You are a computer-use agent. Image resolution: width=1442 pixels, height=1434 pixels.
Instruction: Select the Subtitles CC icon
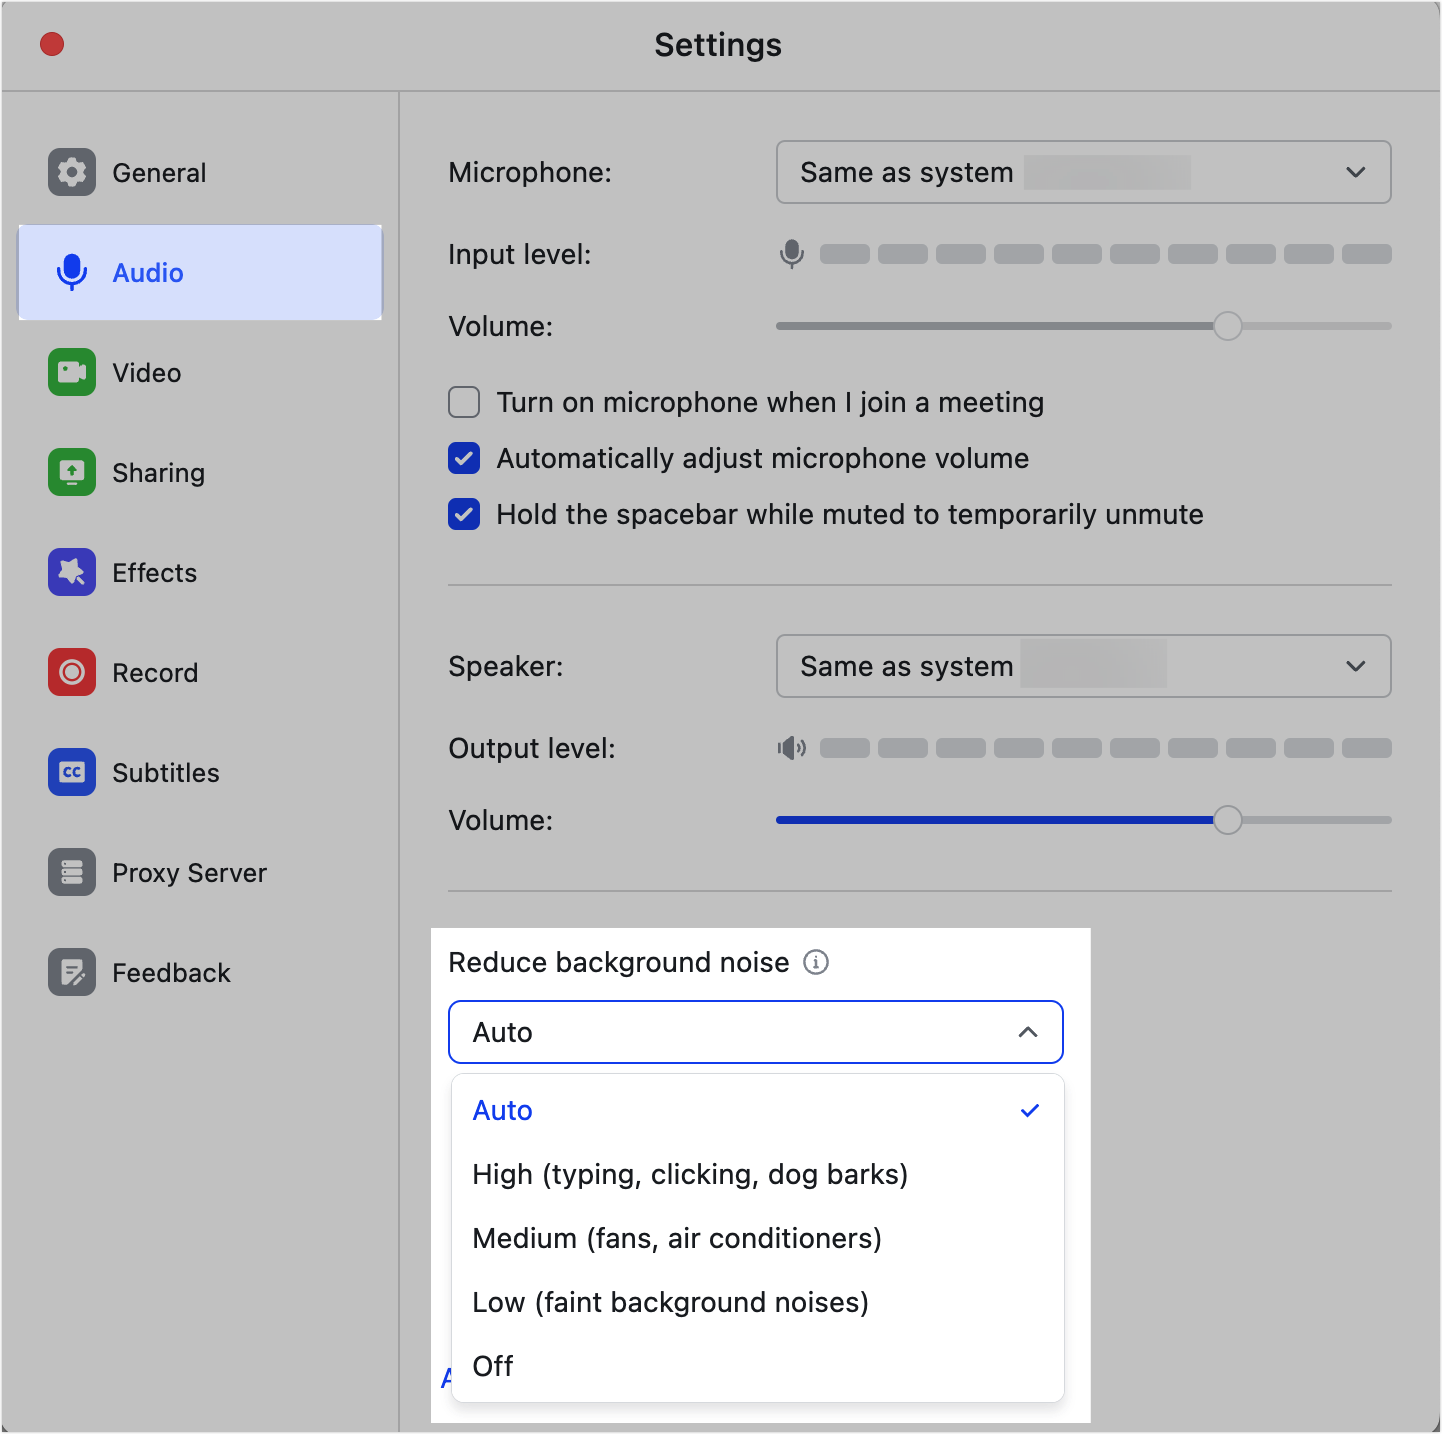click(x=72, y=773)
